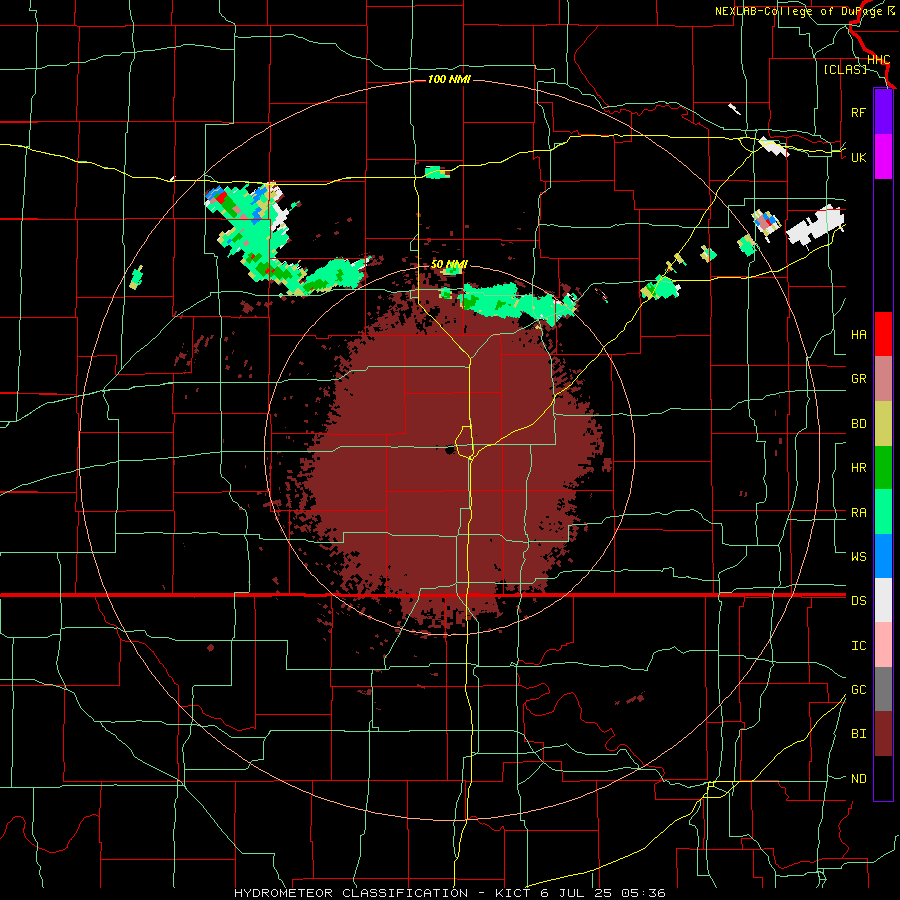Screen dimensions: 900x900
Task: Pick the dark green HR heavy rain swatch
Action: 883,468
